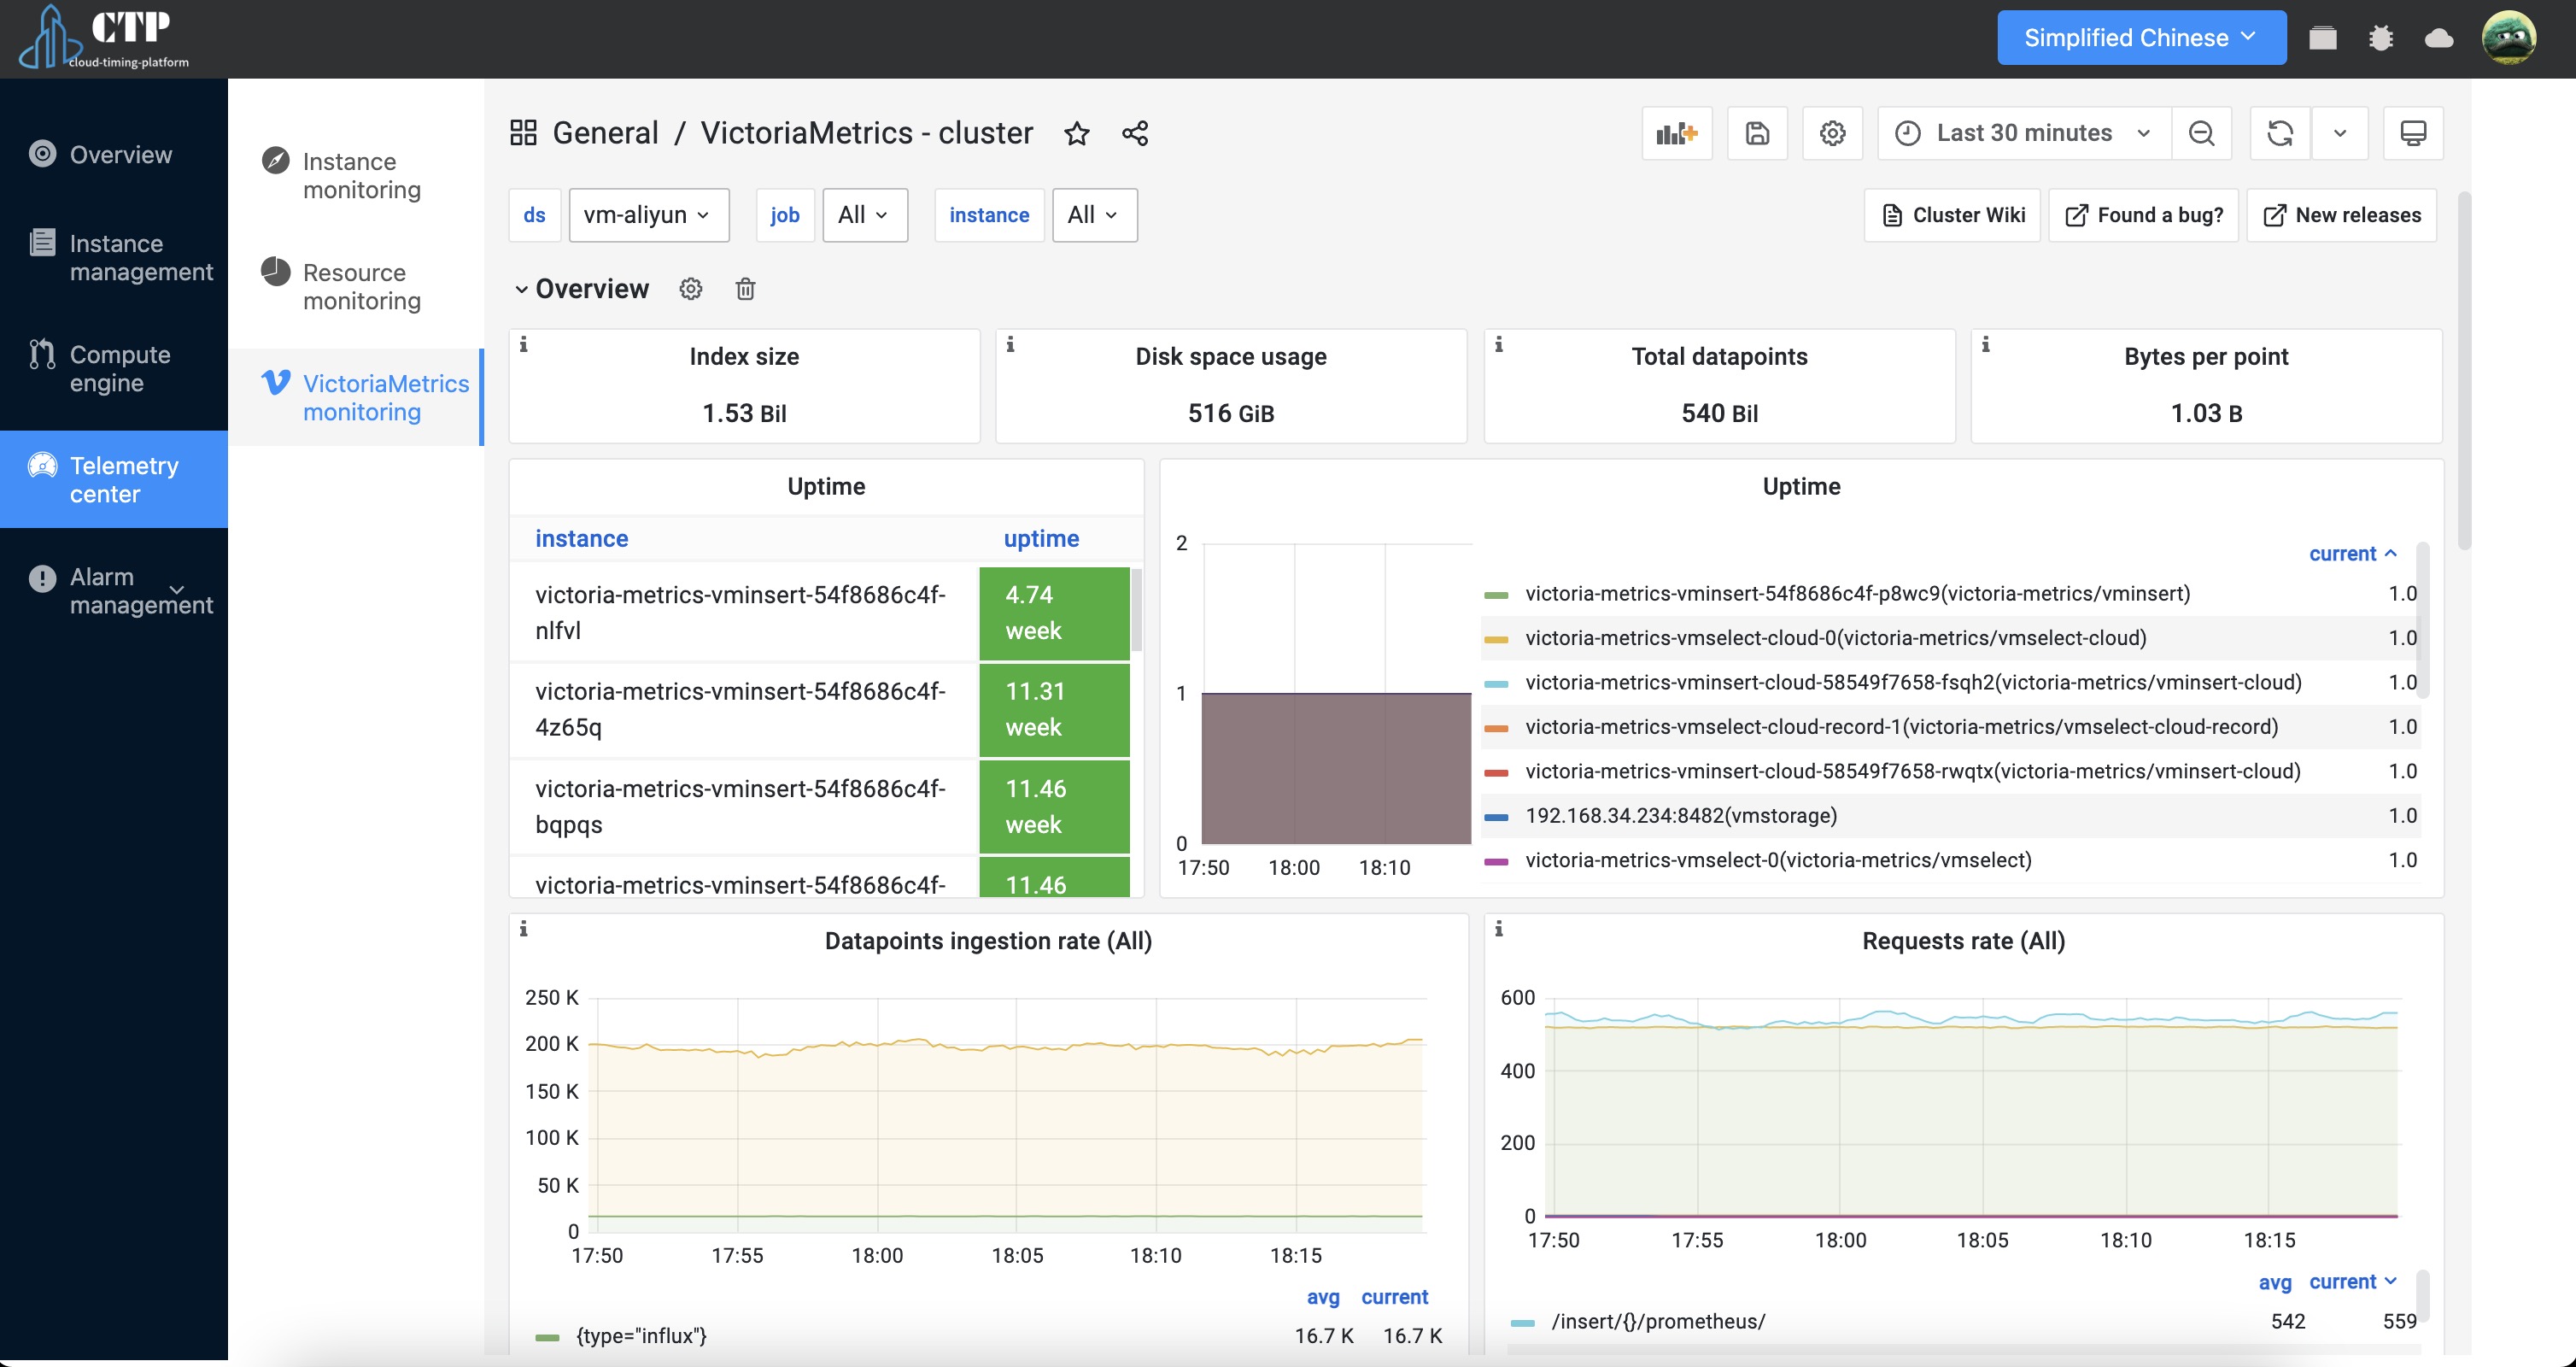Image resolution: width=2576 pixels, height=1367 pixels.
Task: Toggle victoria-metrics-vmselect-0 series in legend
Action: pos(1778,860)
